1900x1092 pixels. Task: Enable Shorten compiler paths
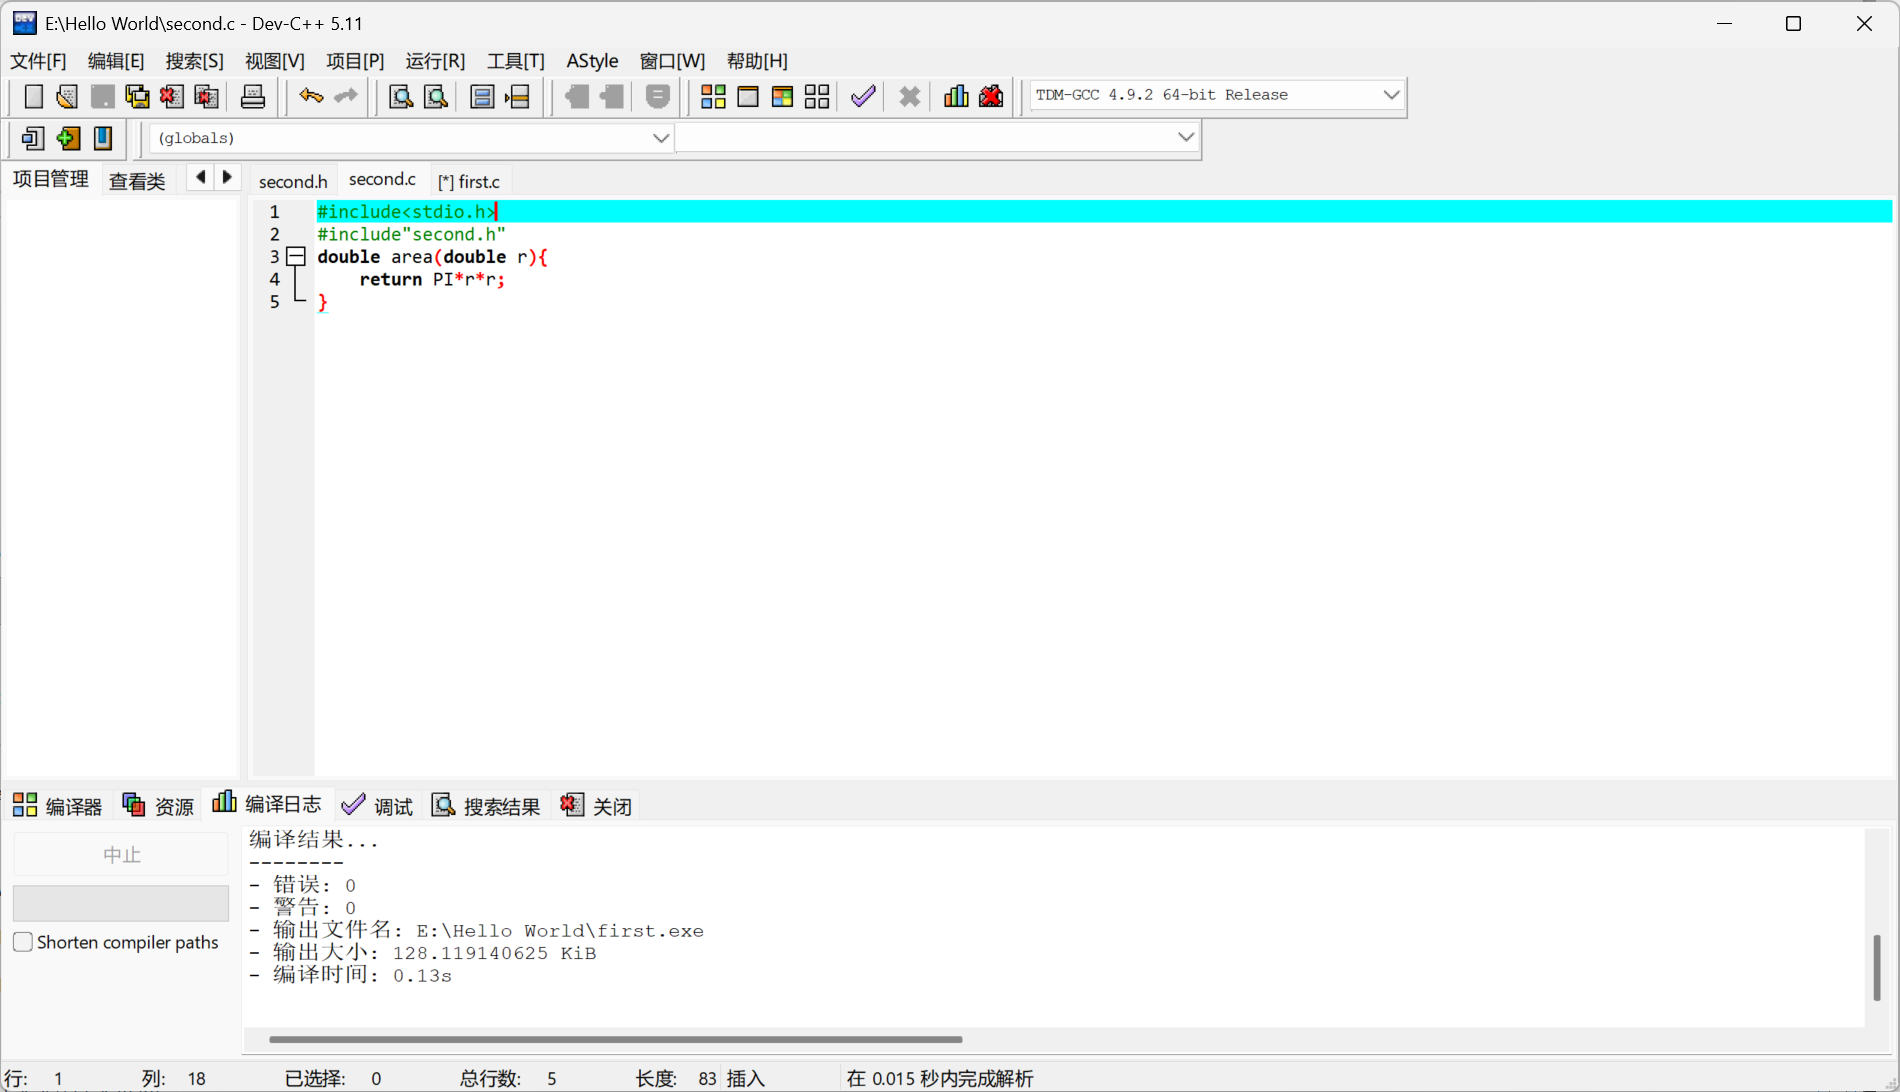point(22,941)
